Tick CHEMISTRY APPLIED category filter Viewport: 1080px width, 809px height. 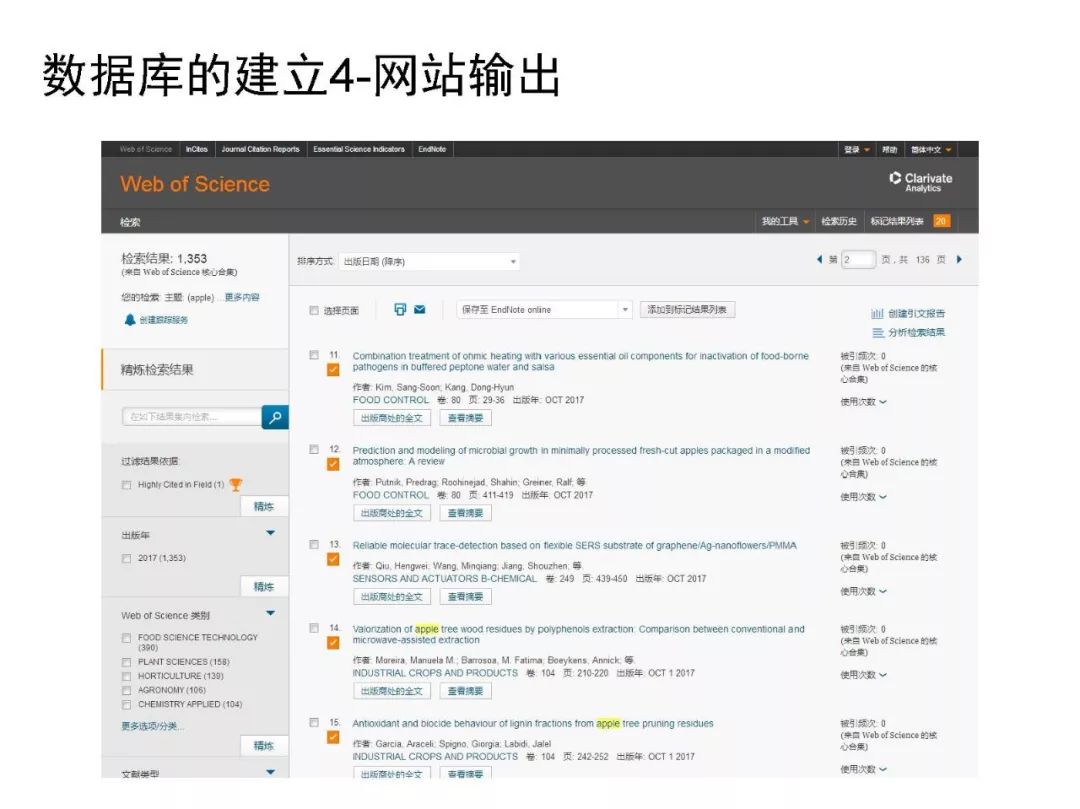click(126, 705)
